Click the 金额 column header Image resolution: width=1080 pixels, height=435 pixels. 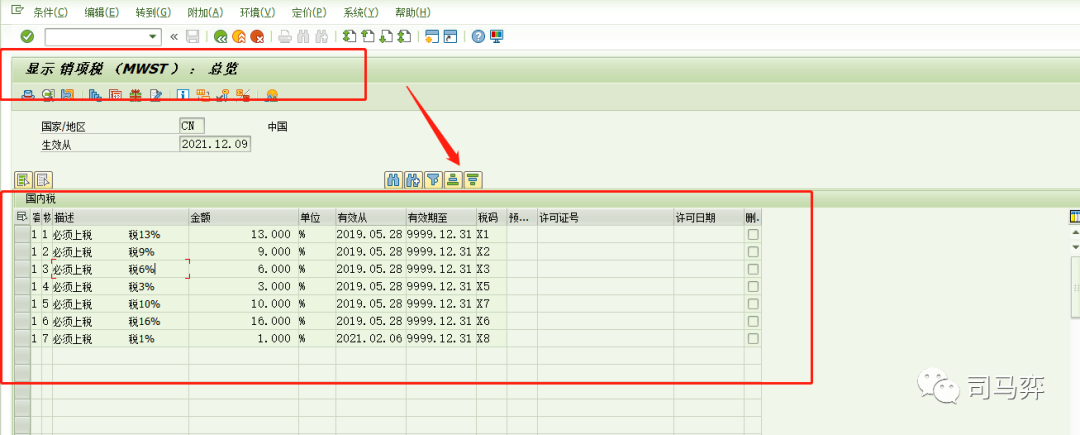coord(243,218)
